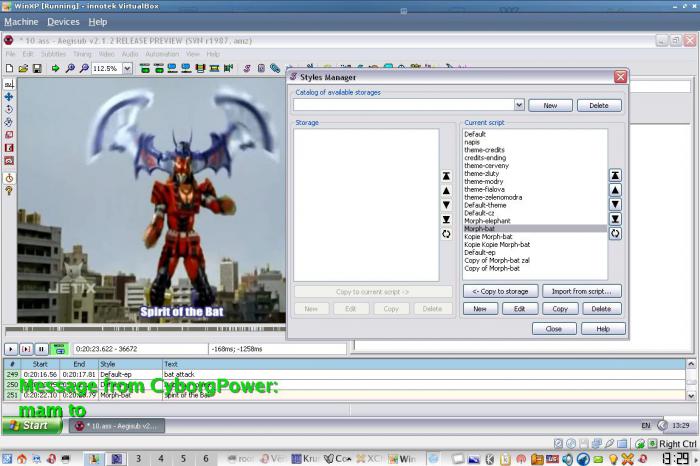Click the EN language indicator in XP tray
The image size is (700, 466).
click(646, 425)
